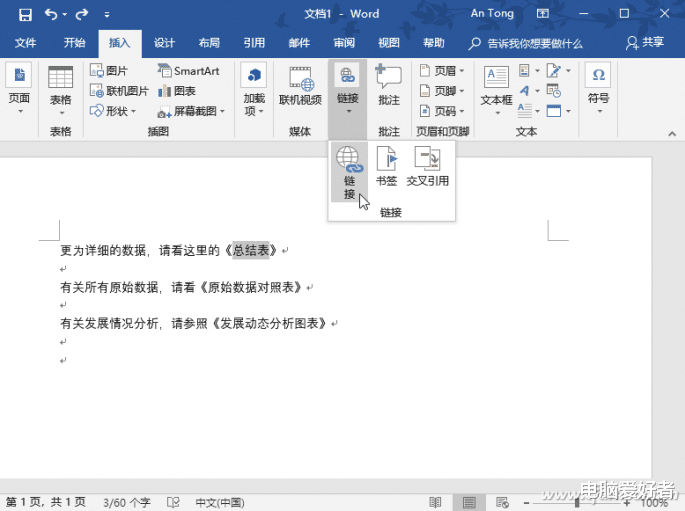Open the 页码 page number dropdown
Viewport: 685px width, 511px height.
point(442,111)
